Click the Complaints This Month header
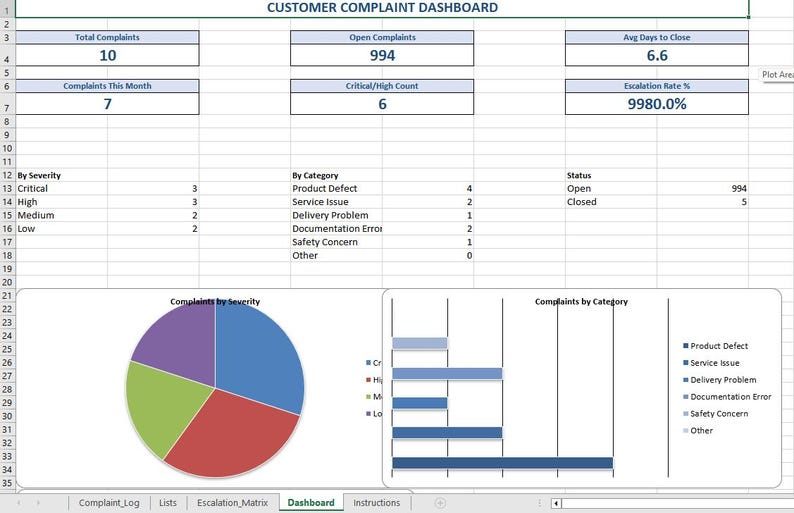 click(x=107, y=86)
